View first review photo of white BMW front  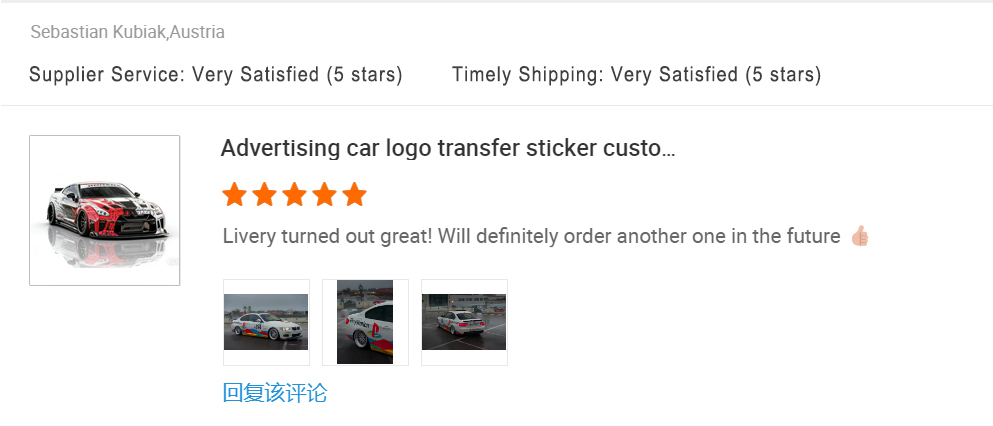[x=266, y=322]
